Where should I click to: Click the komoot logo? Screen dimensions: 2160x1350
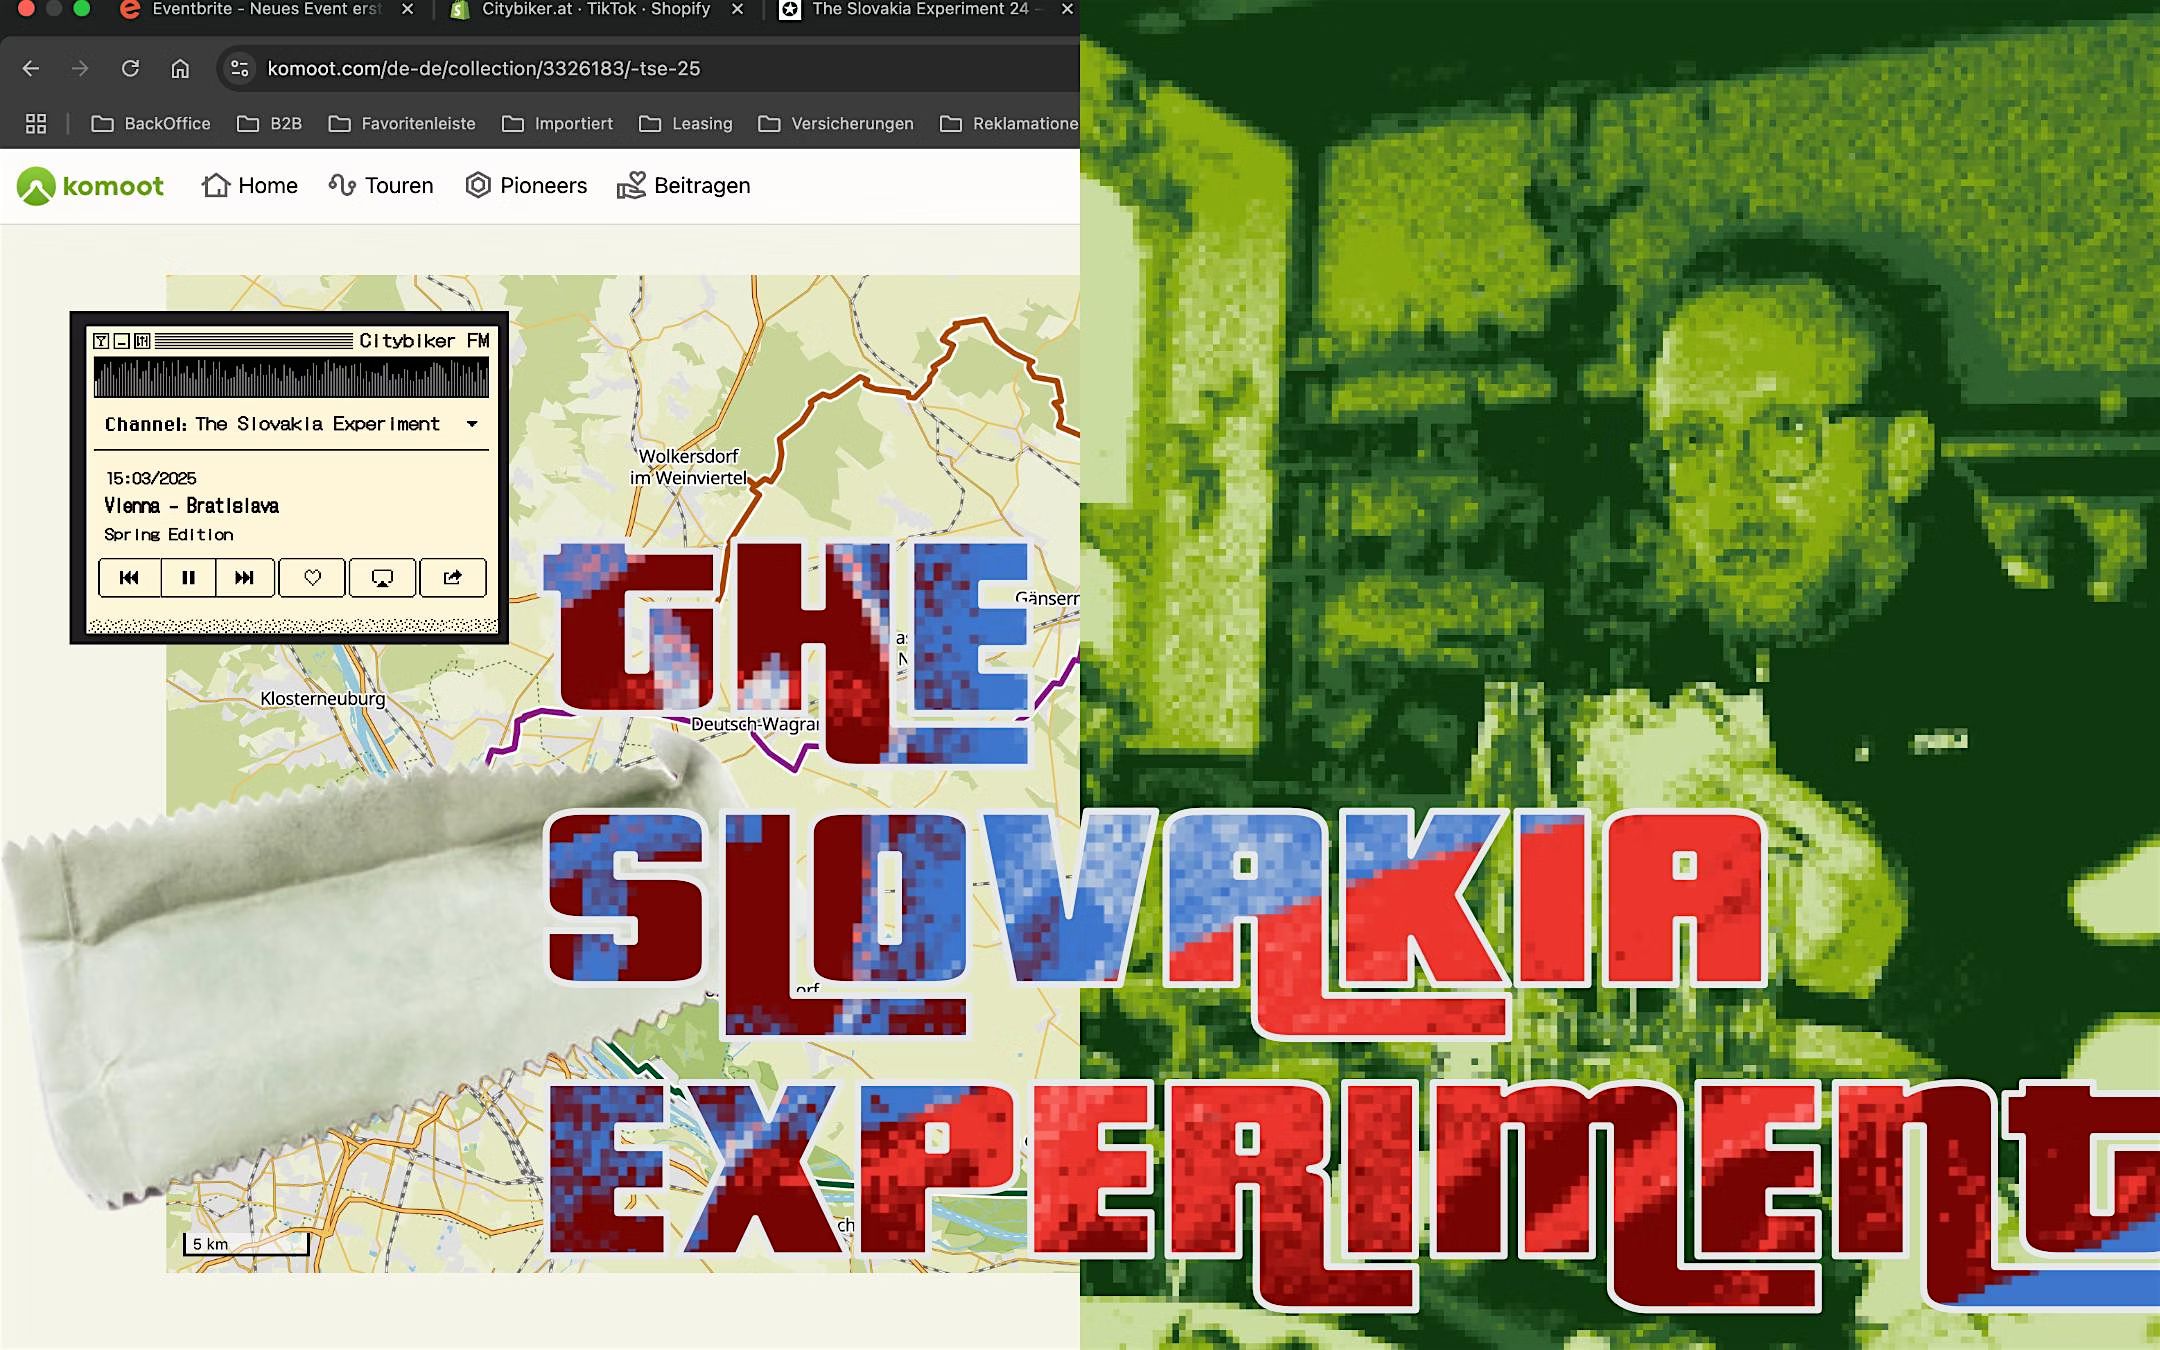(x=90, y=186)
